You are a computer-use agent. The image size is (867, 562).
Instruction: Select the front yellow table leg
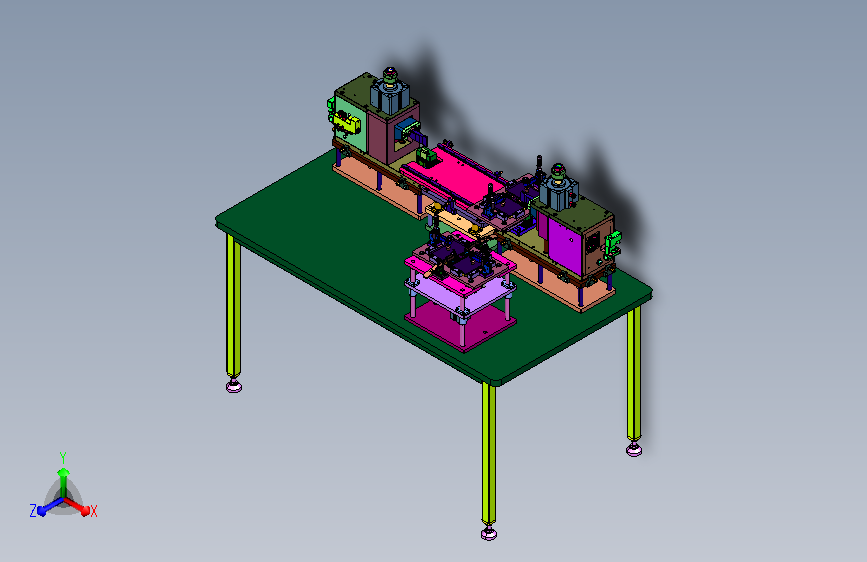click(x=488, y=454)
